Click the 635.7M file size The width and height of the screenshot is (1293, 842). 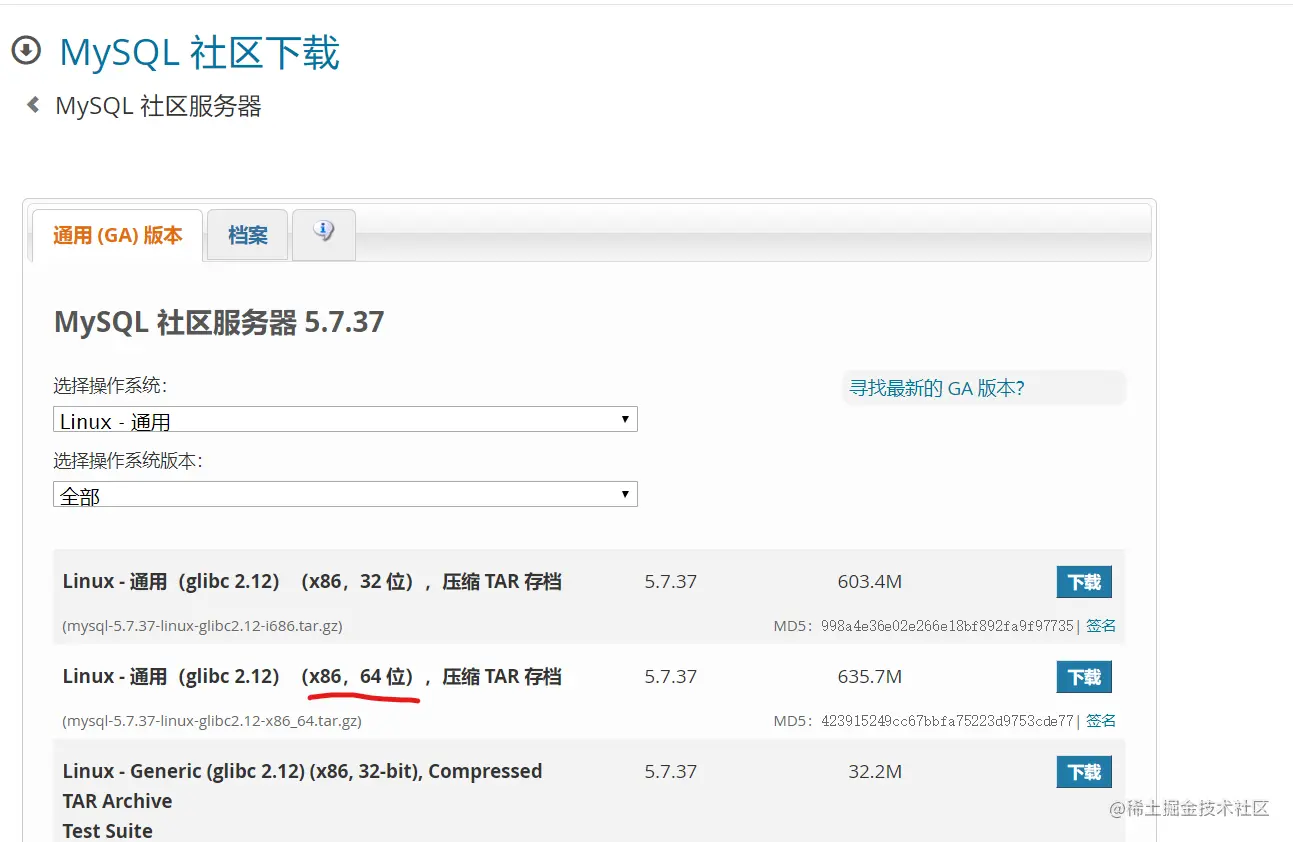tap(870, 677)
